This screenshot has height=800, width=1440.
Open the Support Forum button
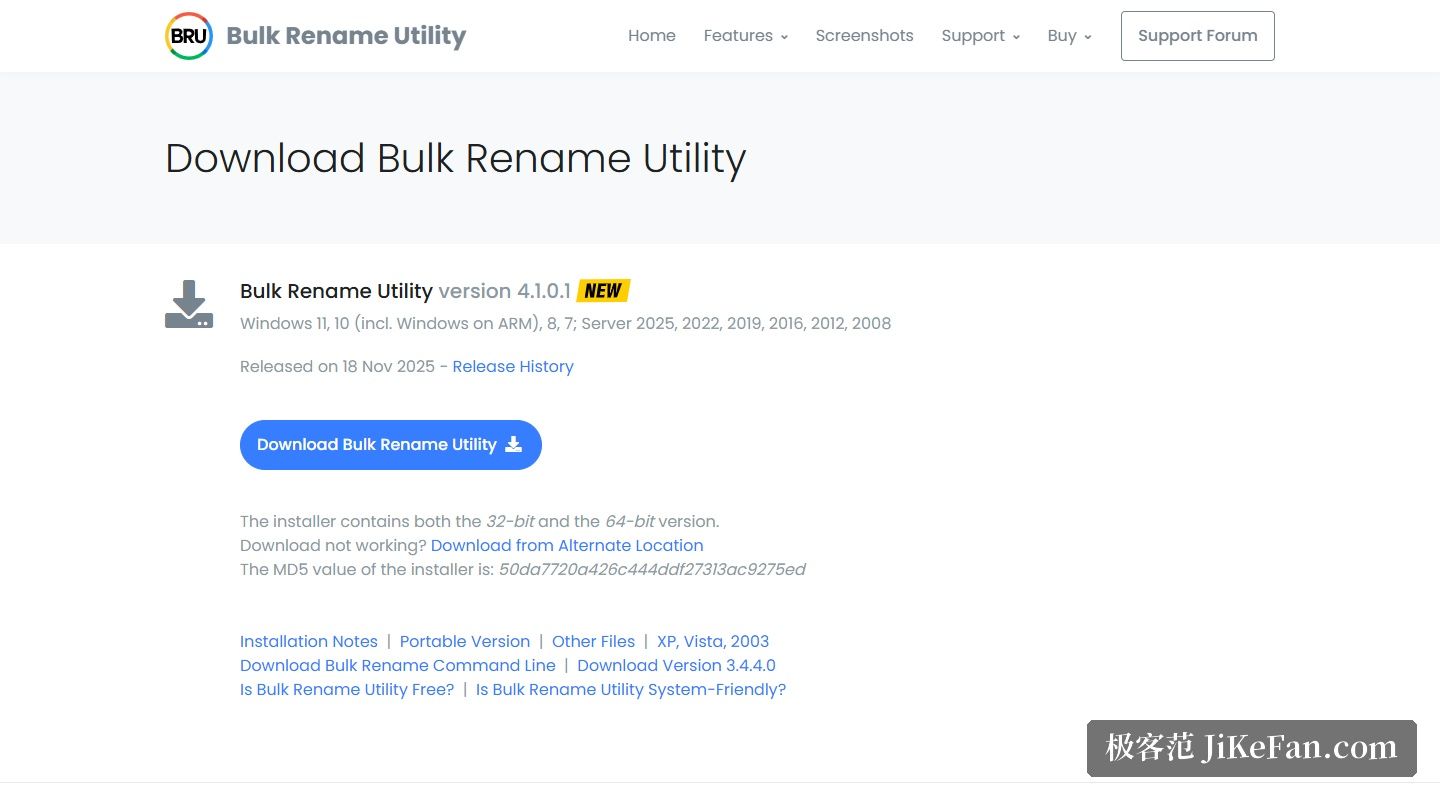coord(1198,36)
